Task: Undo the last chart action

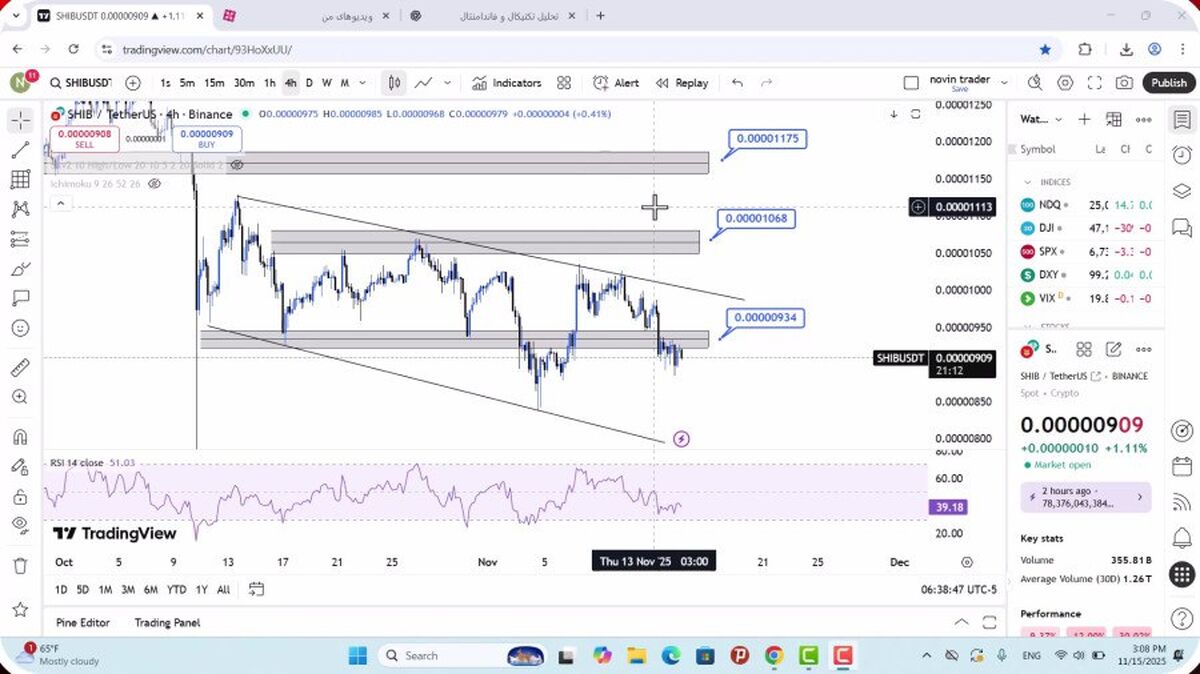Action: click(x=738, y=83)
